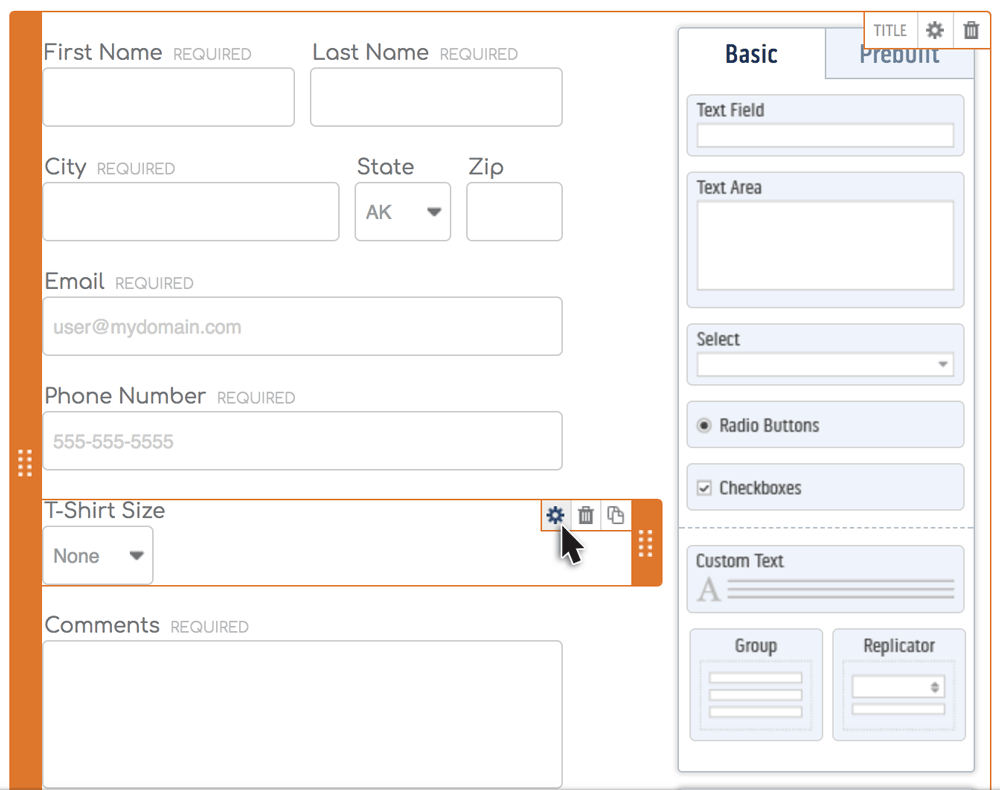Image resolution: width=1000 pixels, height=790 pixels.
Task: Select the Radio Buttons element
Action: tap(825, 424)
